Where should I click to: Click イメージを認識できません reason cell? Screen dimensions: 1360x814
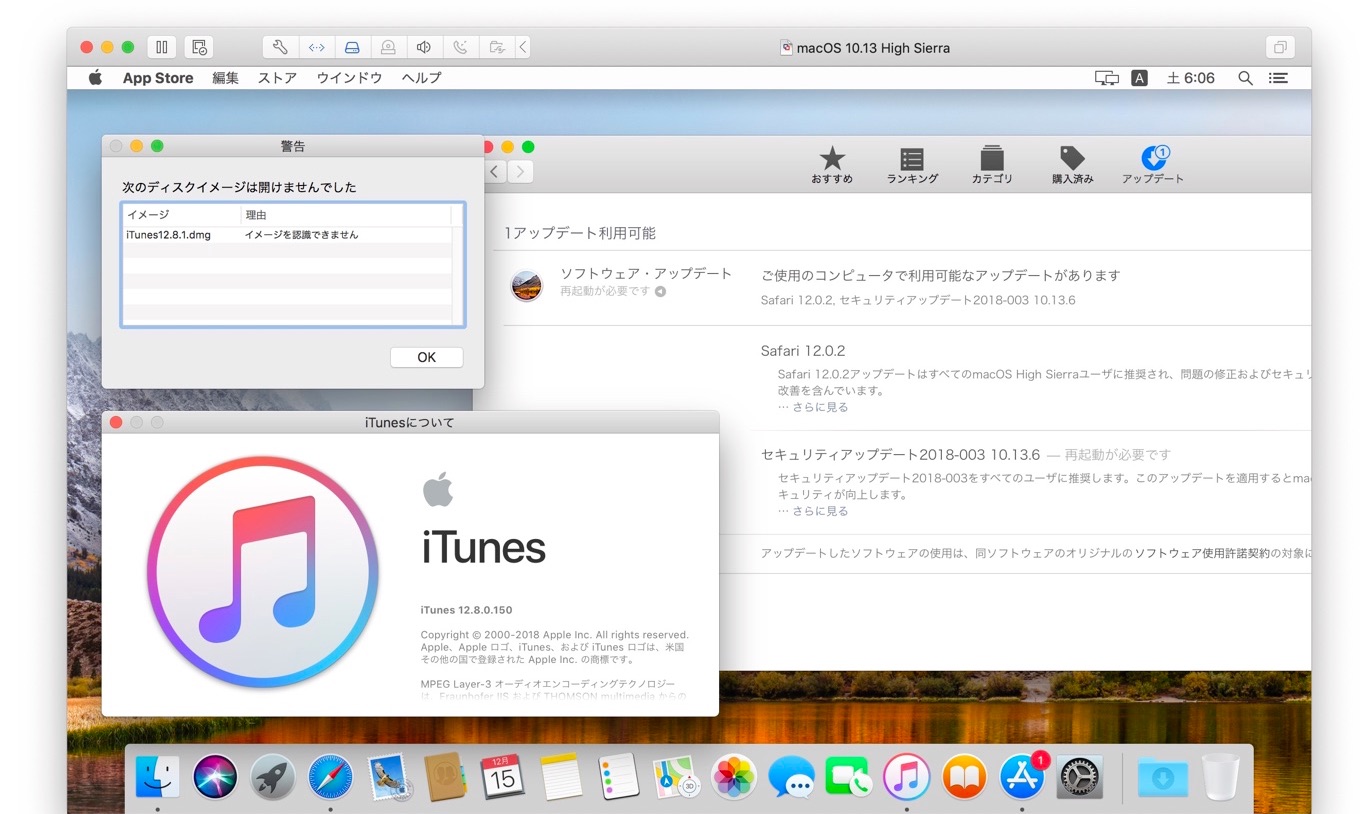[301, 235]
